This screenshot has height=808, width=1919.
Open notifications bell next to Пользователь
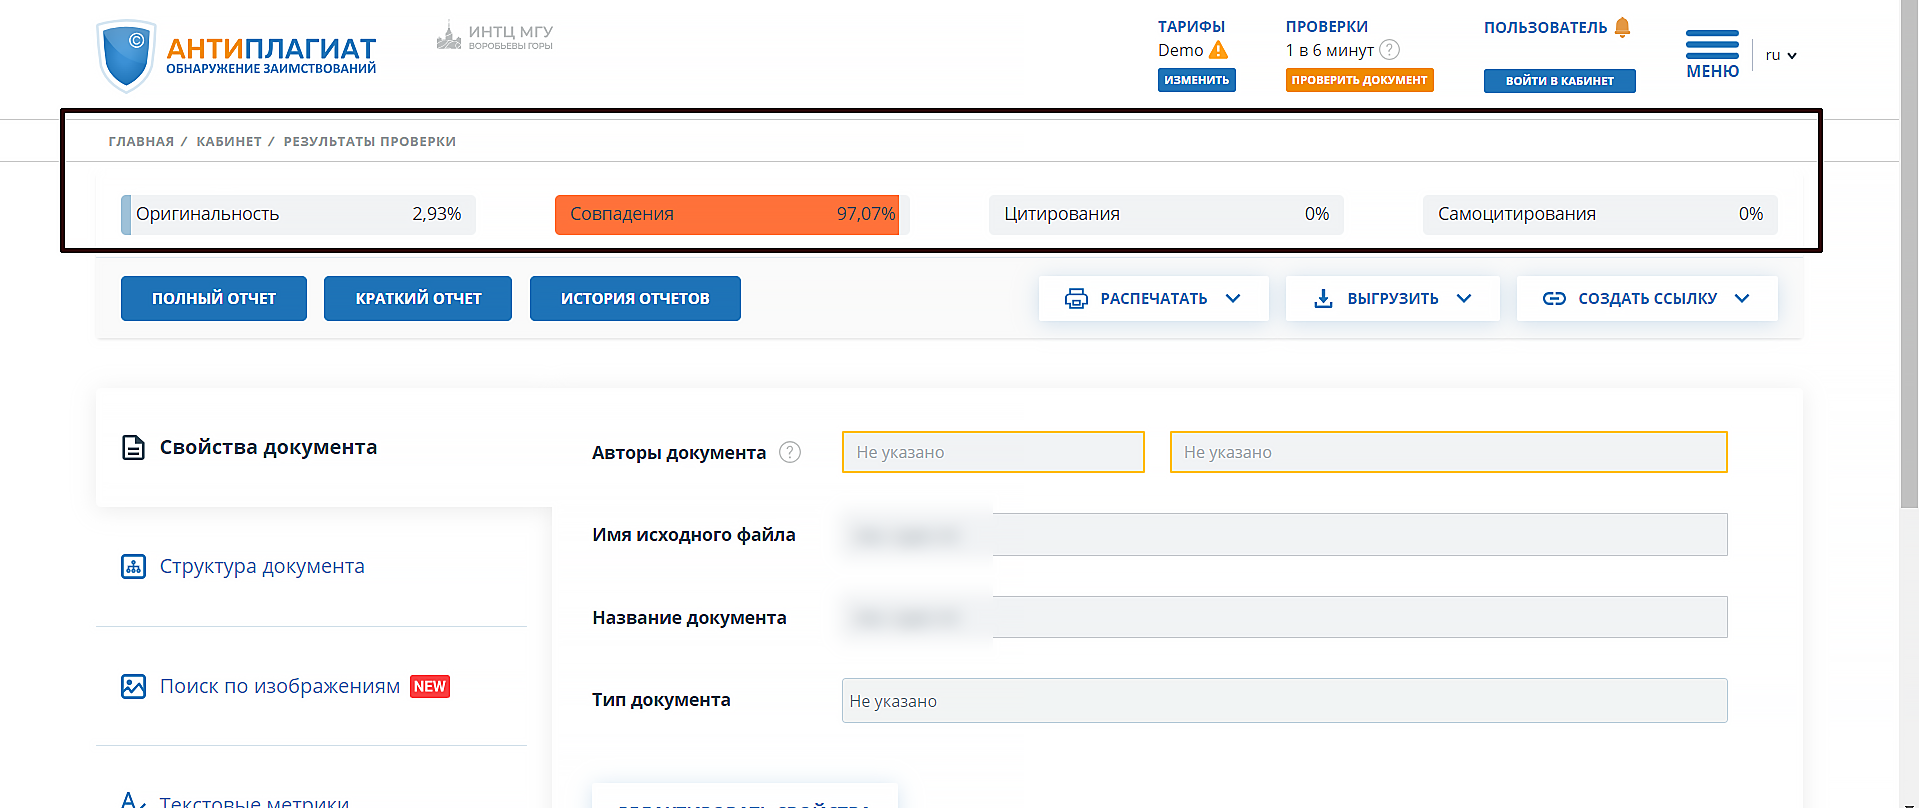[1622, 28]
